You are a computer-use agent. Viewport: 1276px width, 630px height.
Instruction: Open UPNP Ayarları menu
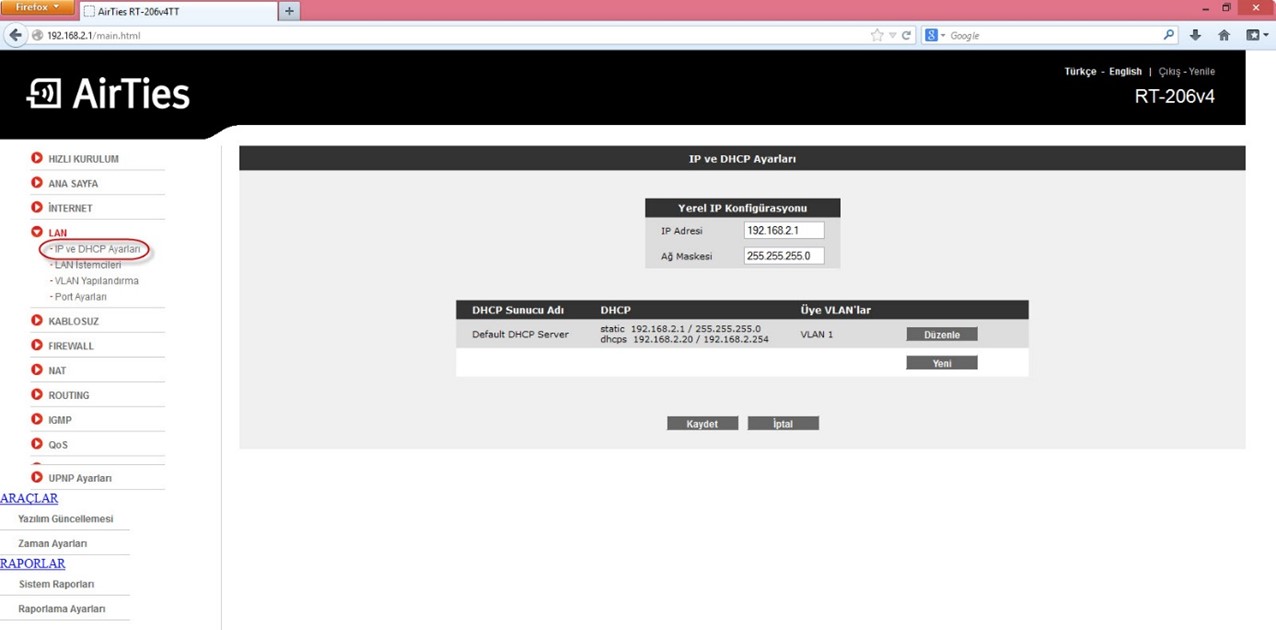click(80, 478)
